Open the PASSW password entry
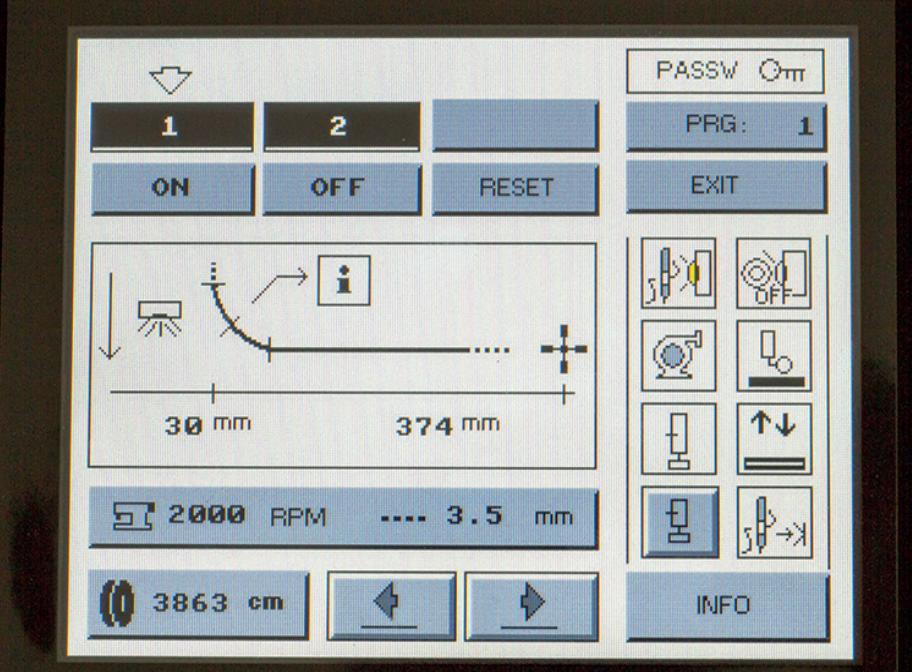Screen dimensions: 912x672 (723, 70)
